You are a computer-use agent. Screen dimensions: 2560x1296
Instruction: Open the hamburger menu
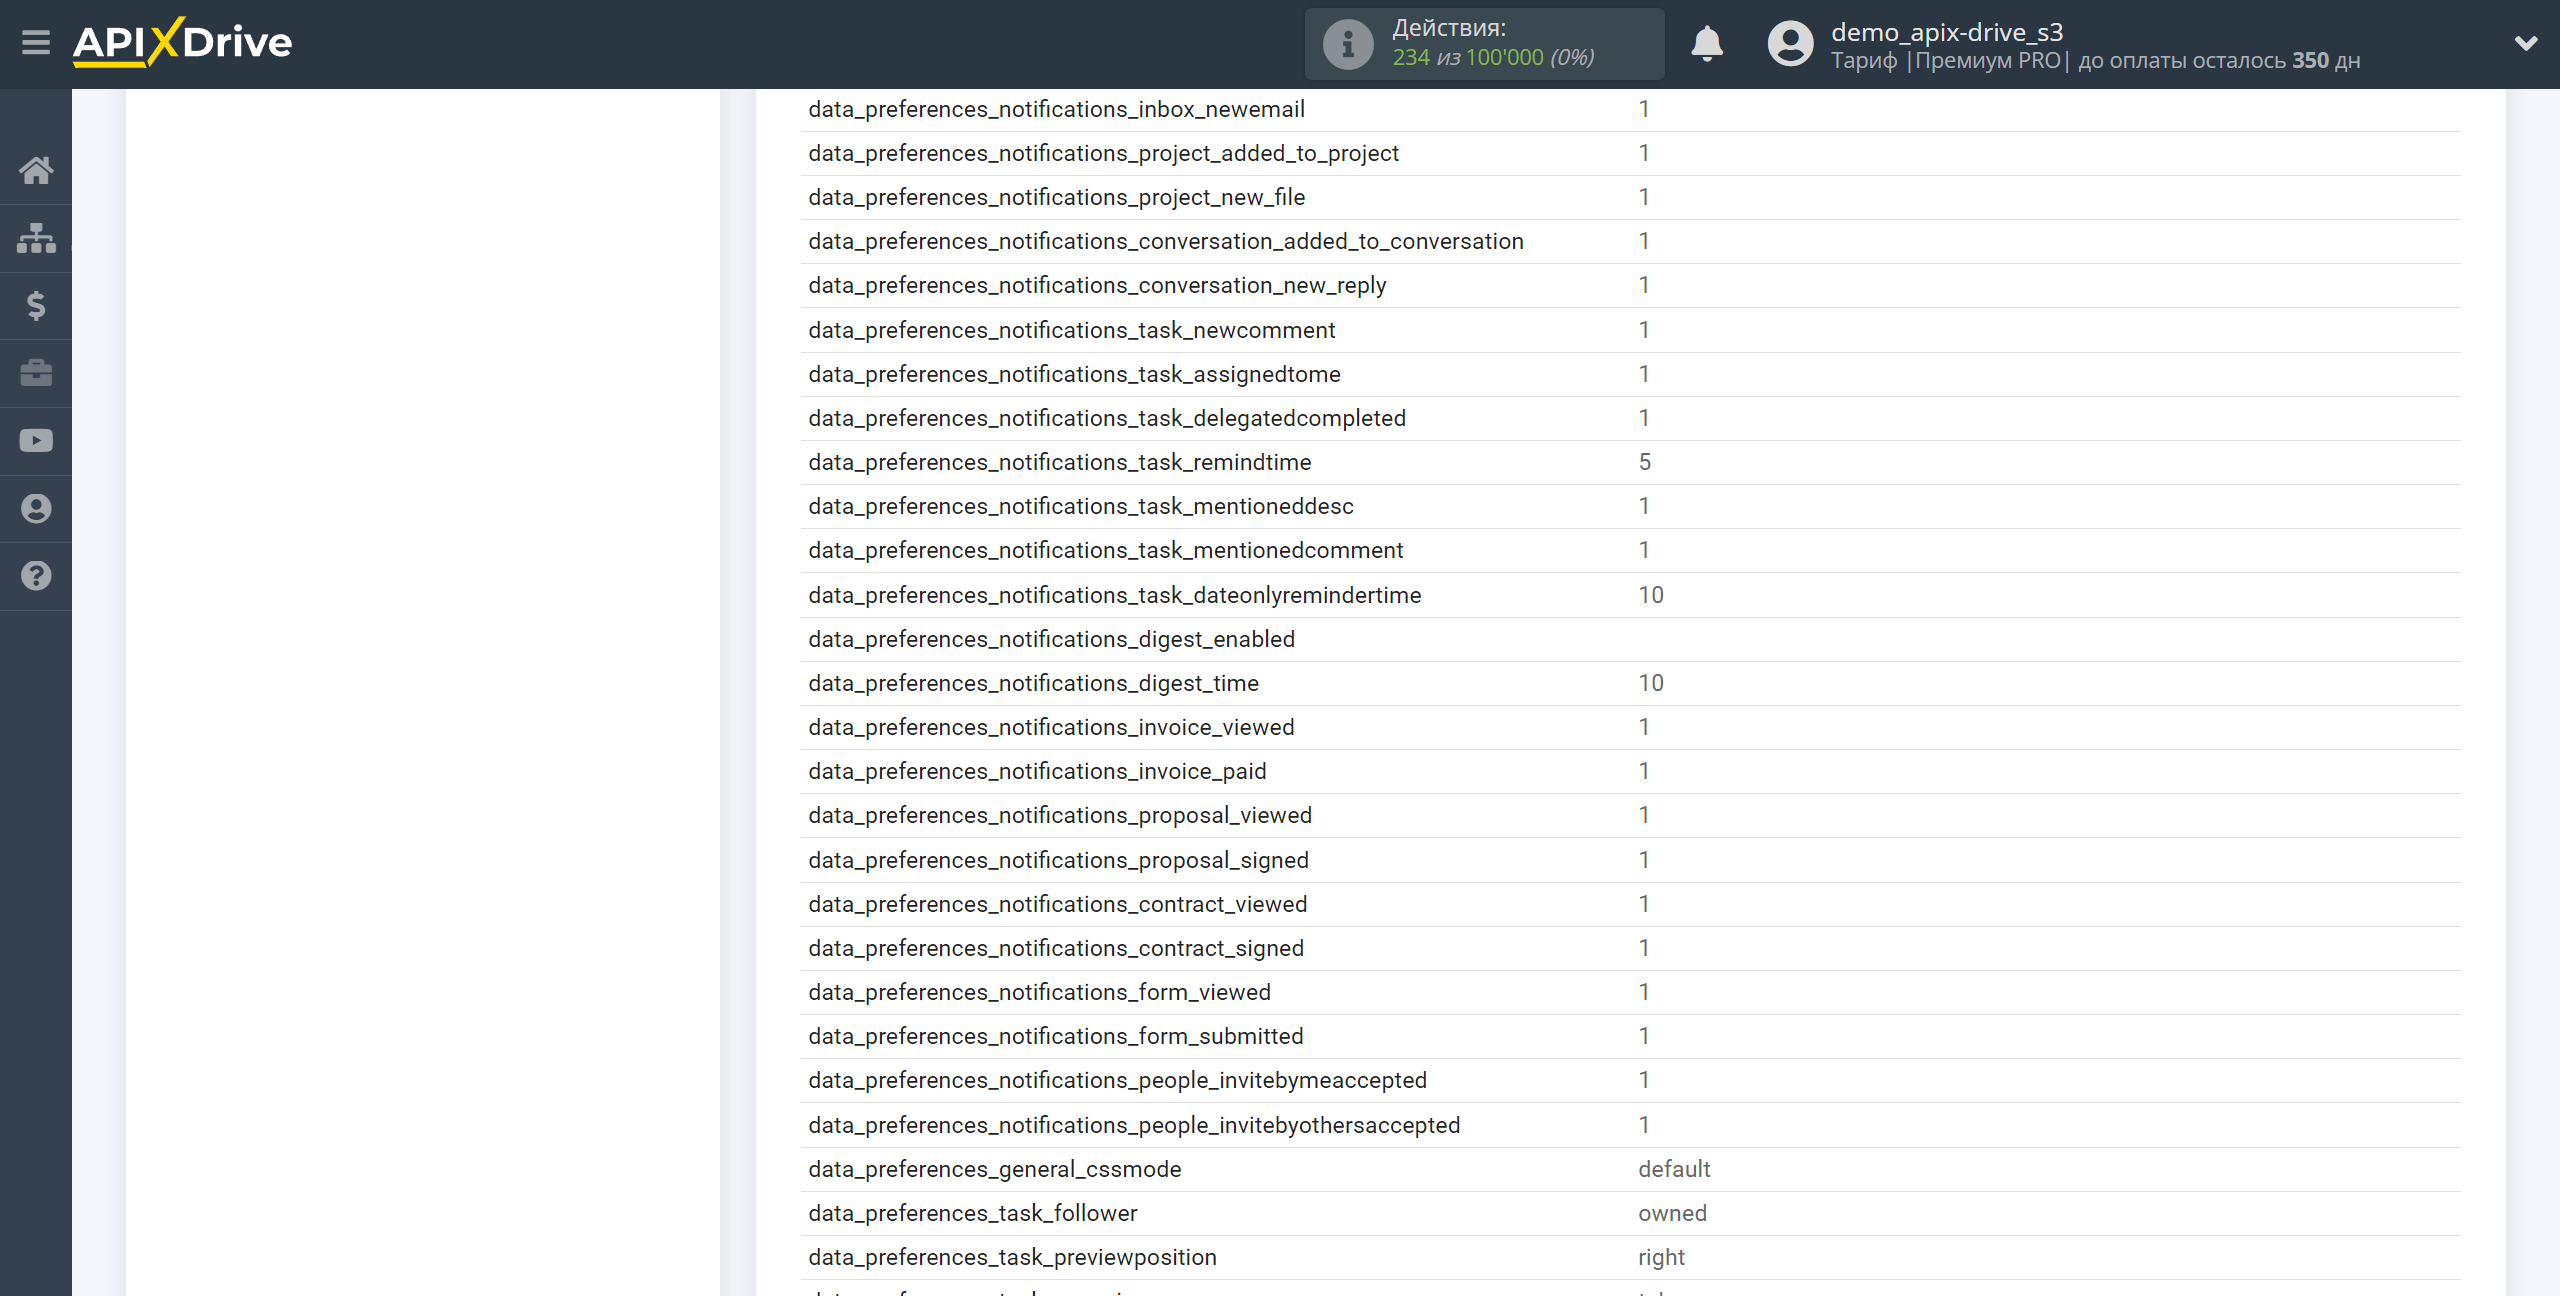tap(36, 43)
